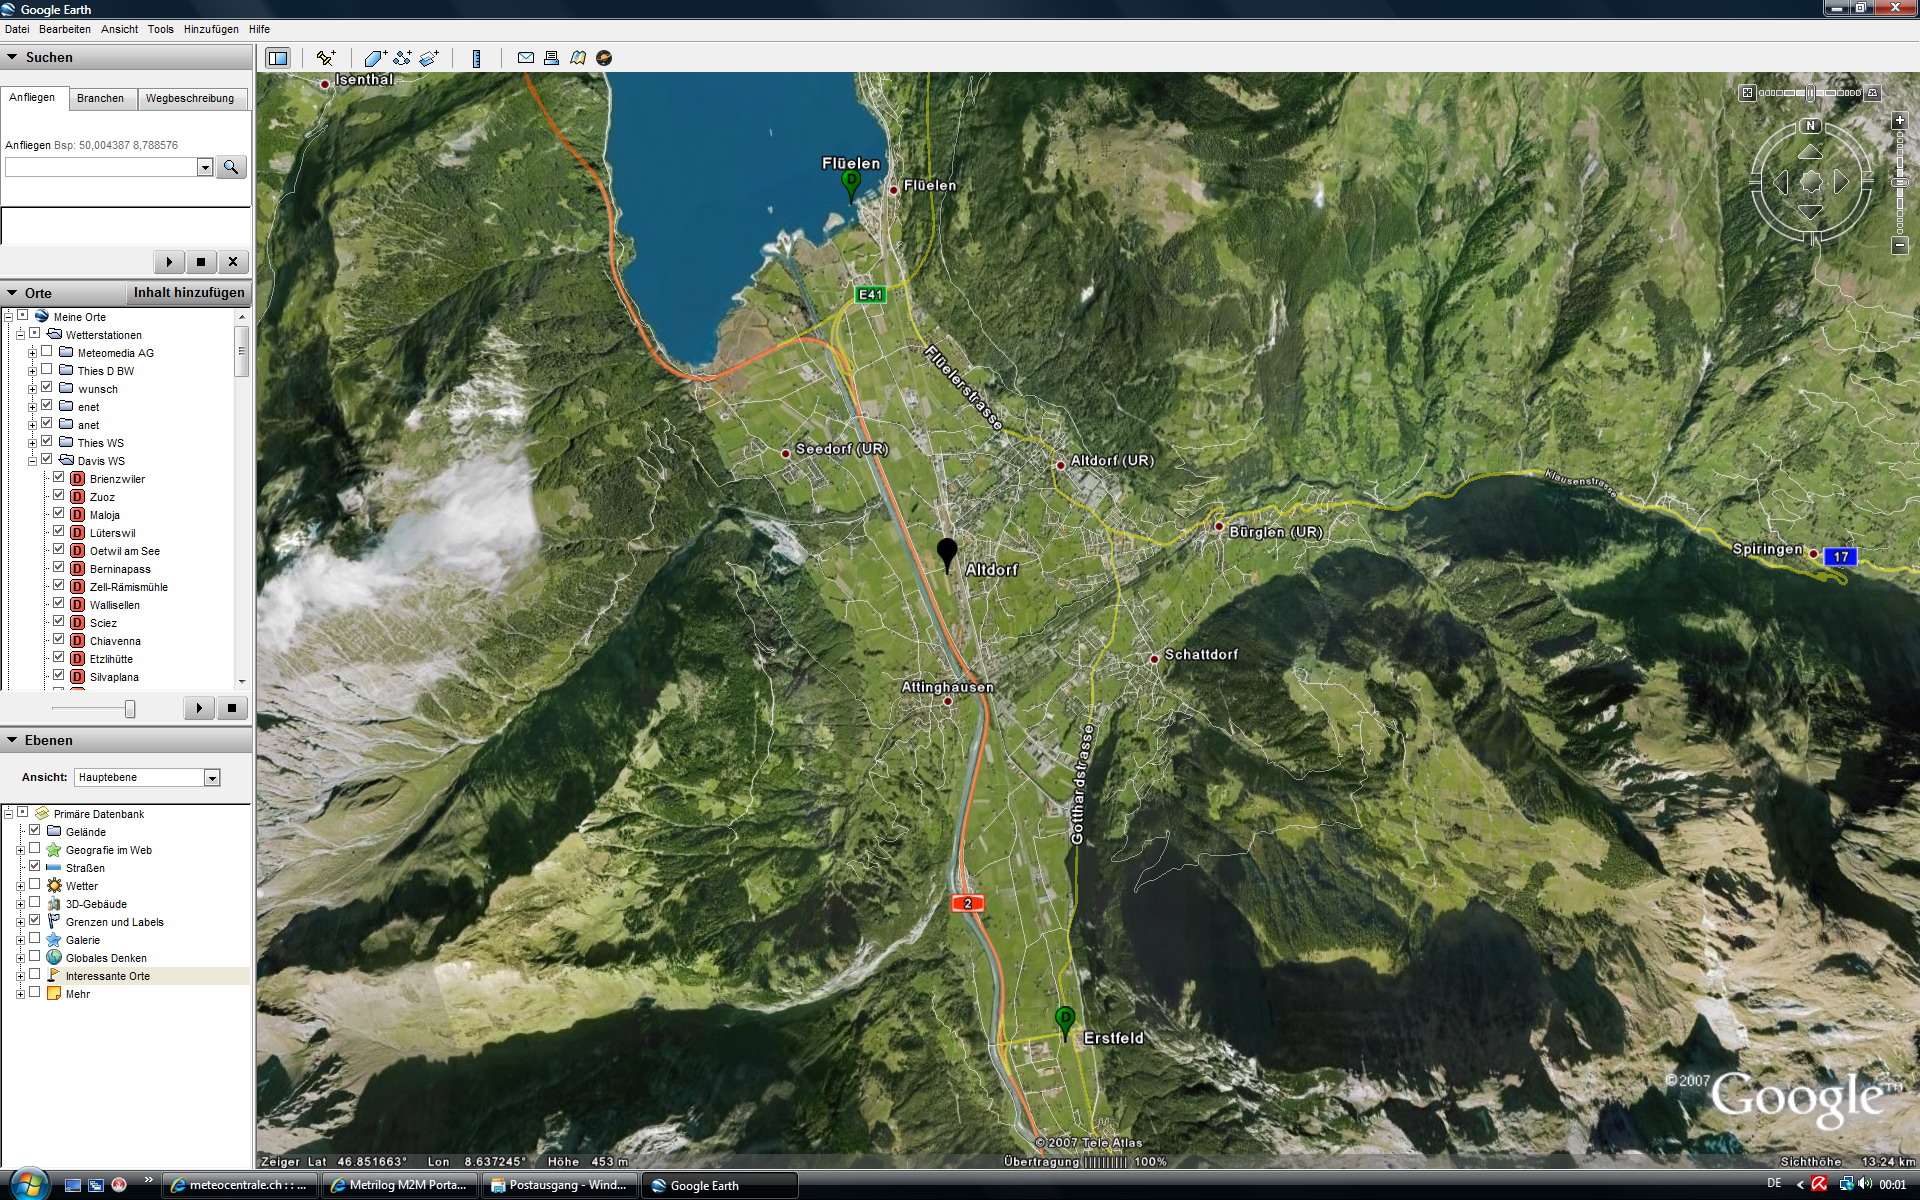Click the Anfliegen search input field

pos(101,167)
